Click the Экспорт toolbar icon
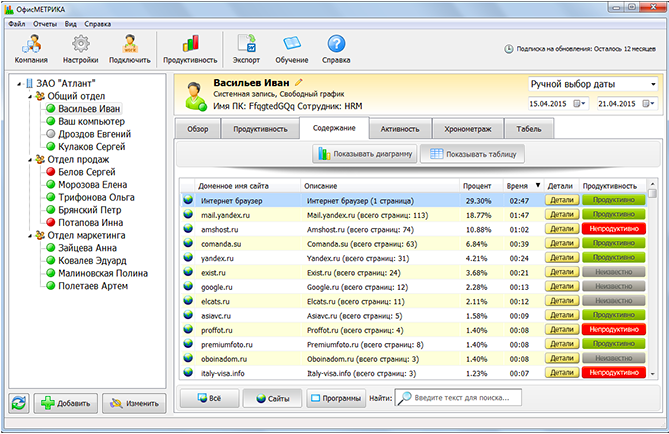 [x=246, y=46]
